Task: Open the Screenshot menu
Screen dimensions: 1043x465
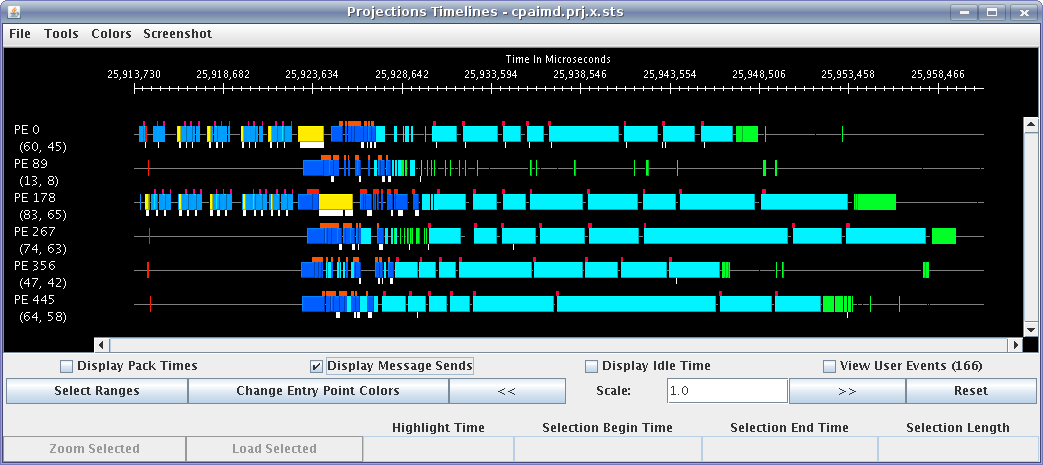Action: 177,33
